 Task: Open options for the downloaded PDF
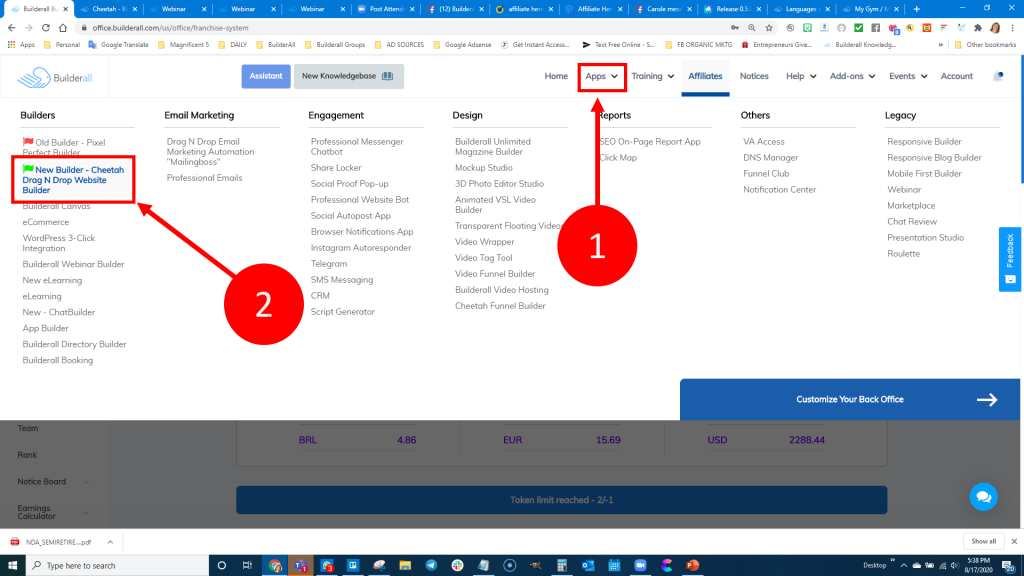tap(110, 542)
